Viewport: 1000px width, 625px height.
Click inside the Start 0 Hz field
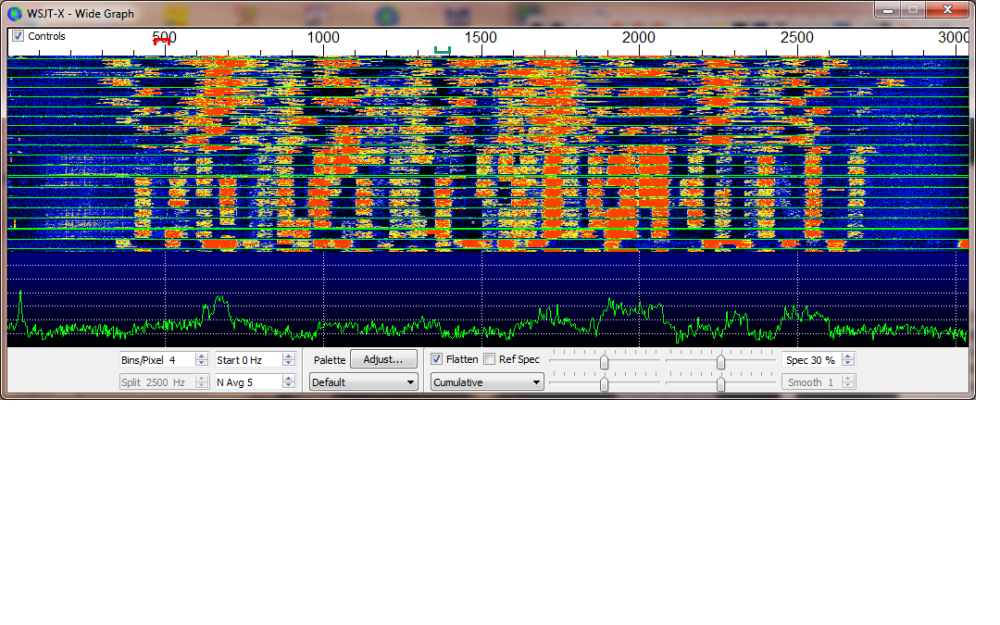[249, 360]
